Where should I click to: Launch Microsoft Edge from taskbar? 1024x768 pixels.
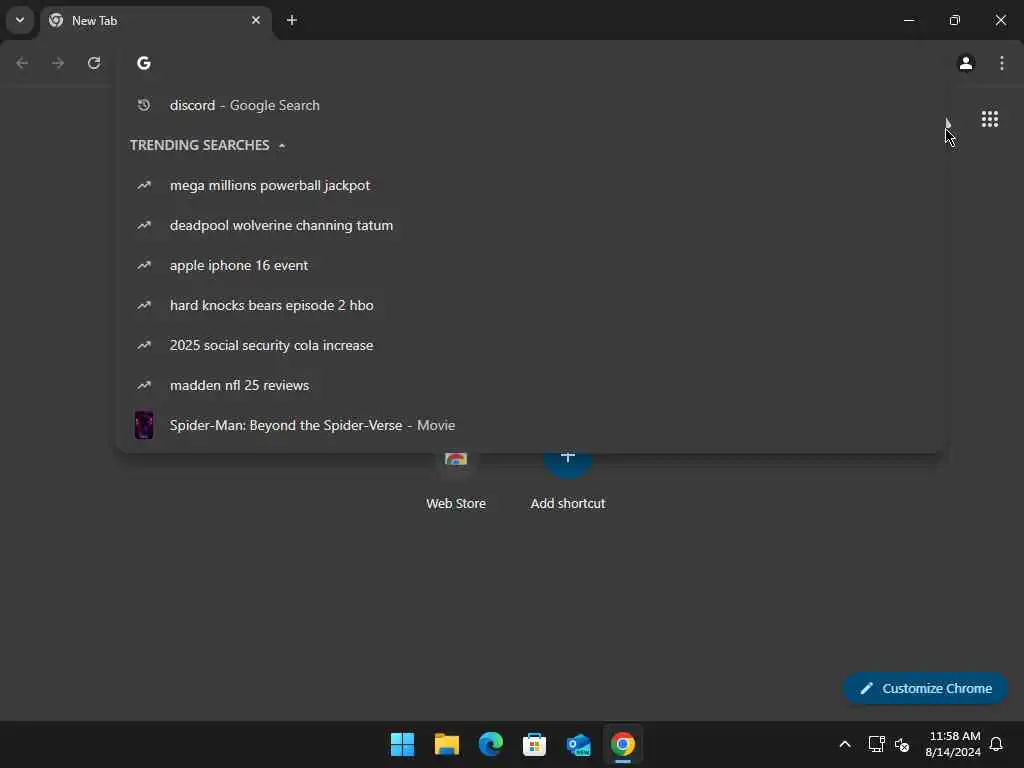pos(490,744)
